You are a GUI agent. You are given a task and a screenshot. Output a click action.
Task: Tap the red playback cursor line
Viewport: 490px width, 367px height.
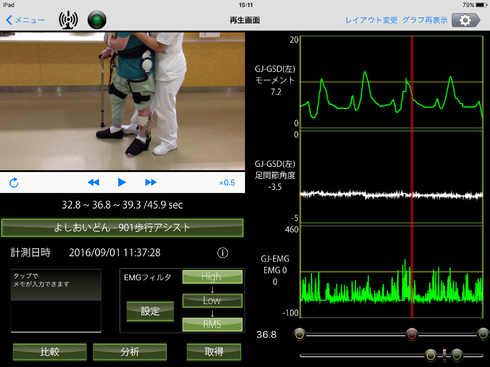[412, 177]
